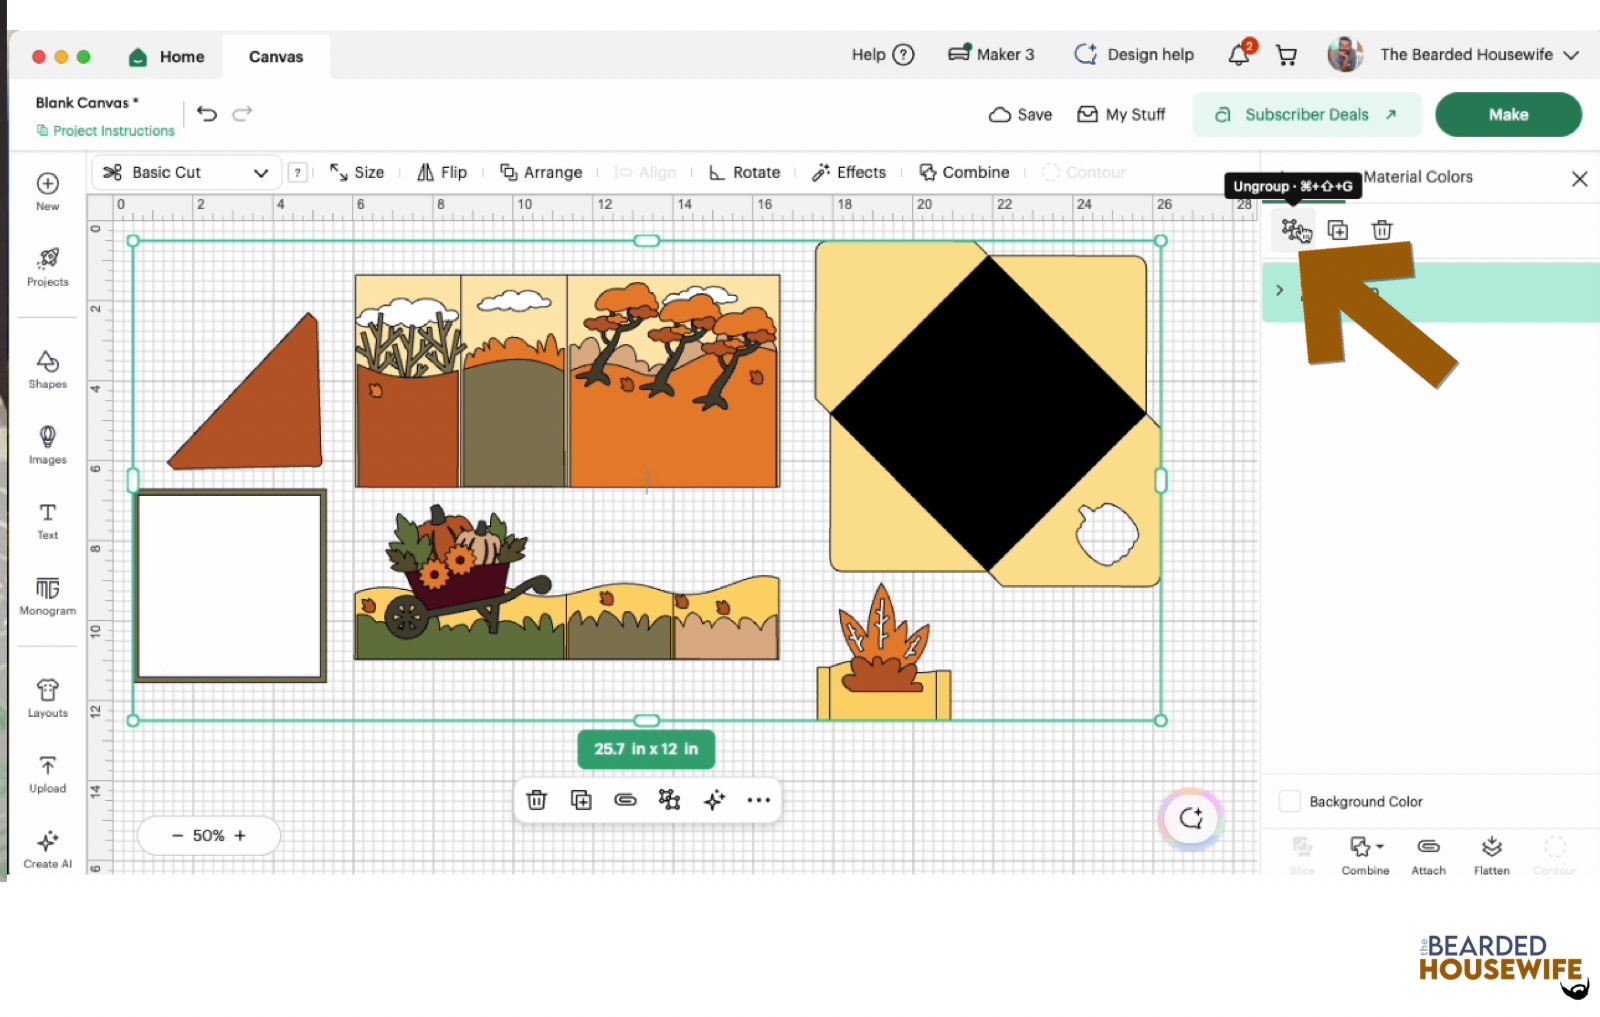Screen dimensions: 1600x1017
Task: Click the sparkle icon in floating toolbar
Action: tap(714, 800)
